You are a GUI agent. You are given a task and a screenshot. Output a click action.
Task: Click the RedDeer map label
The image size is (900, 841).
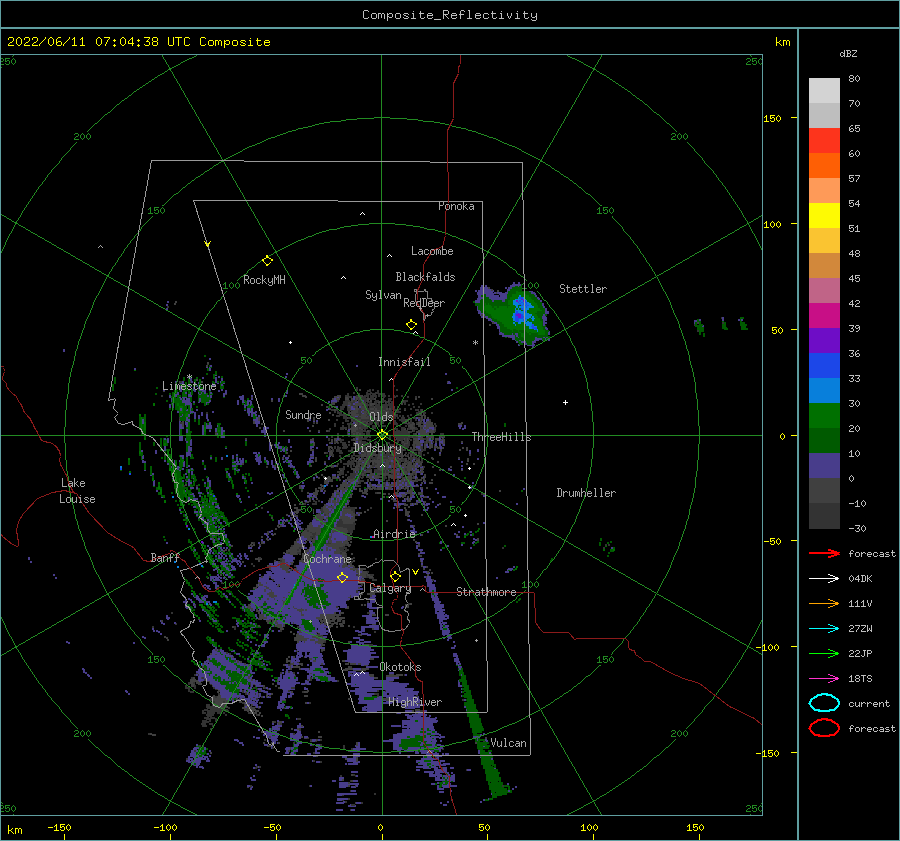pyautogui.click(x=424, y=303)
